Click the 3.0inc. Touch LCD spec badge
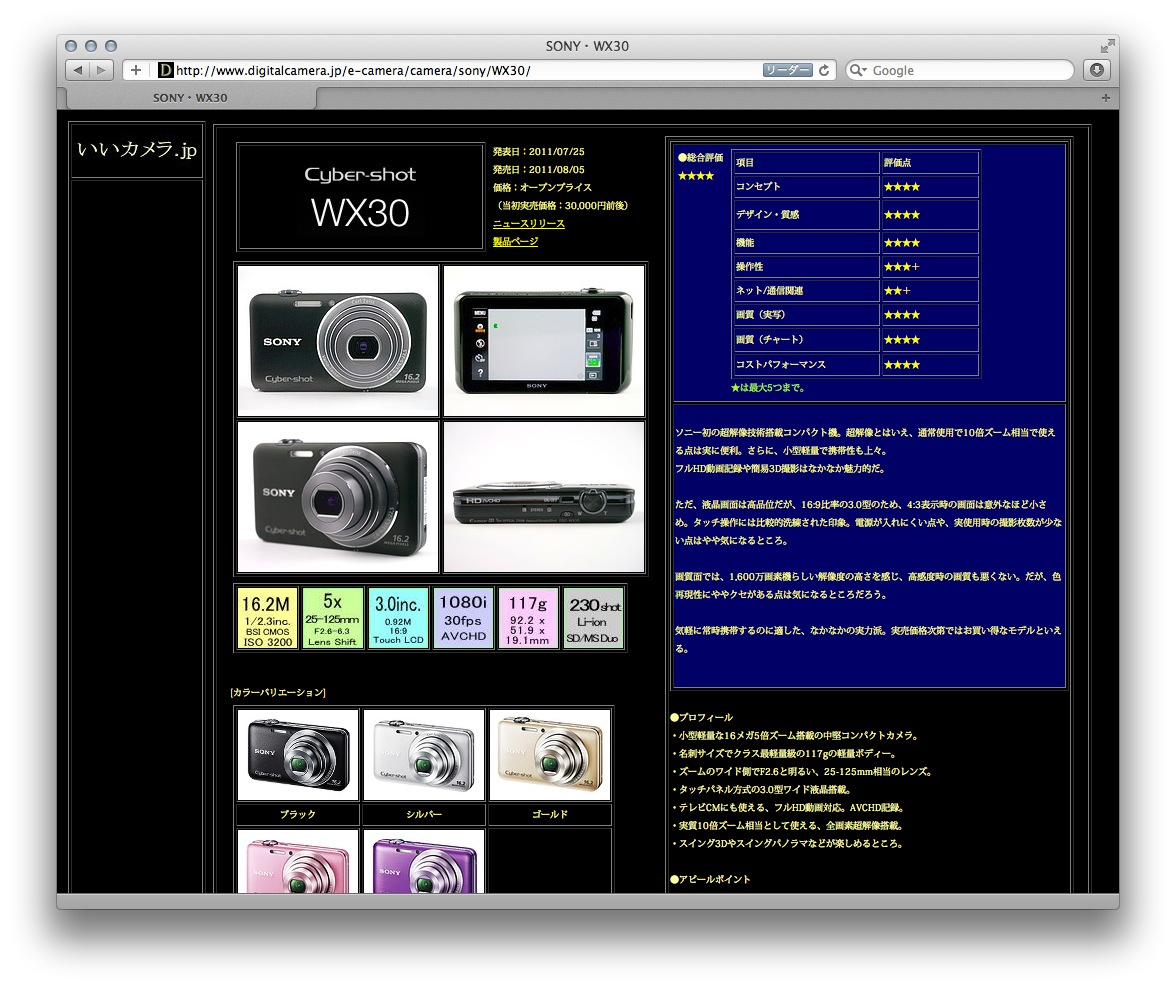This screenshot has height=988, width=1176. 398,619
